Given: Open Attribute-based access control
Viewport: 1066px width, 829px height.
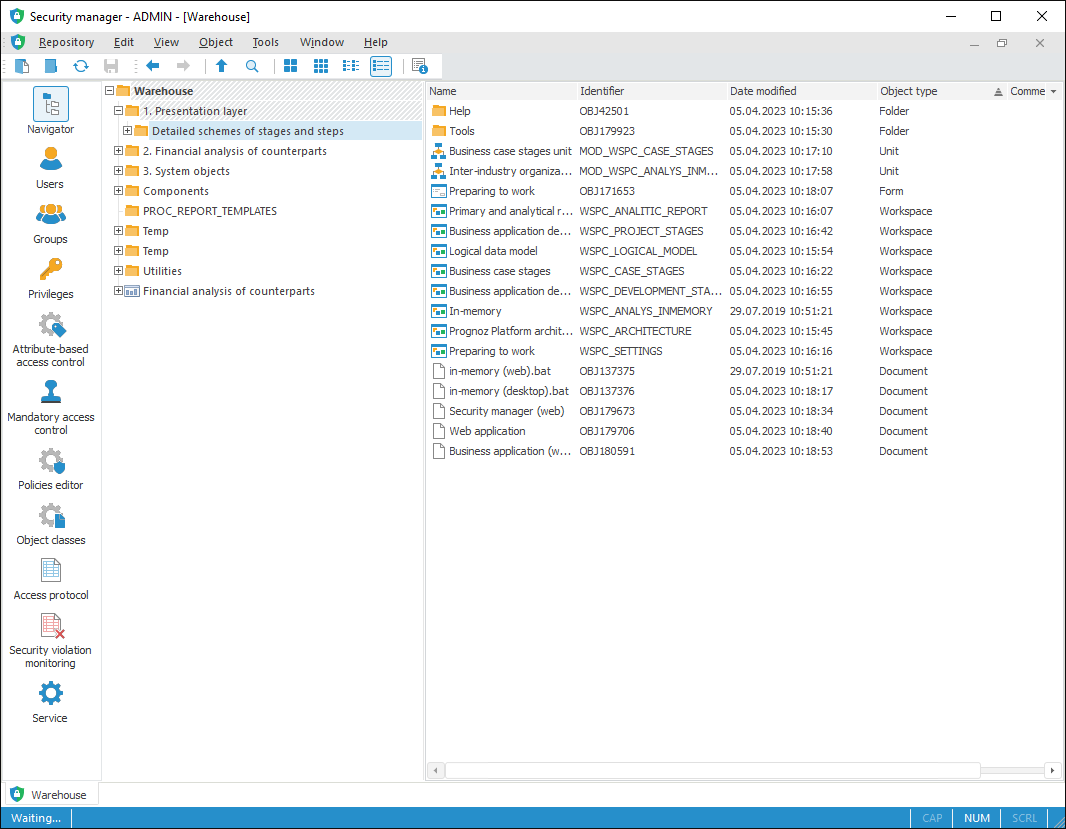Looking at the screenshot, I should click(50, 340).
